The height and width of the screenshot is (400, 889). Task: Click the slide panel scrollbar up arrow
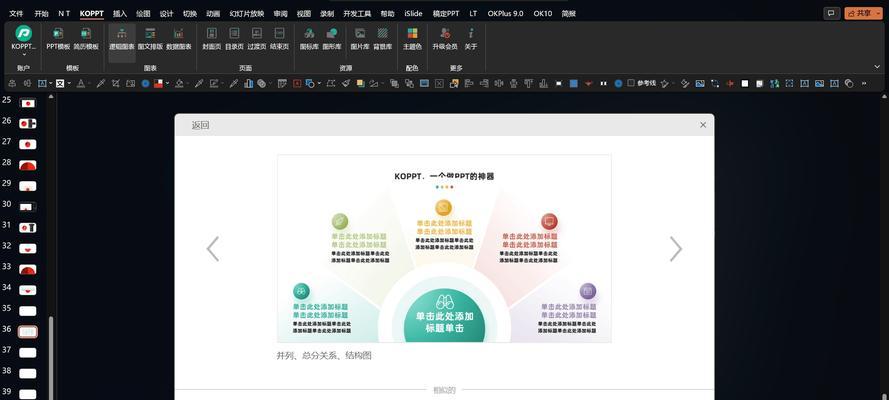click(51, 97)
